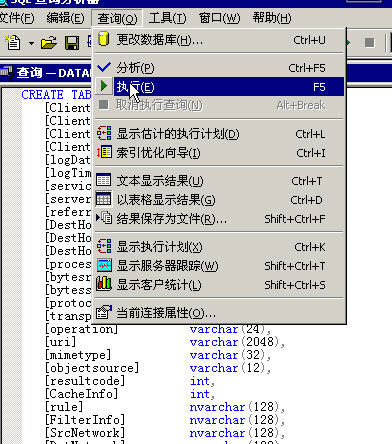Image resolution: width=392 pixels, height=444 pixels.
Task: Click the New Query toolbar icon
Action: (x=13, y=42)
